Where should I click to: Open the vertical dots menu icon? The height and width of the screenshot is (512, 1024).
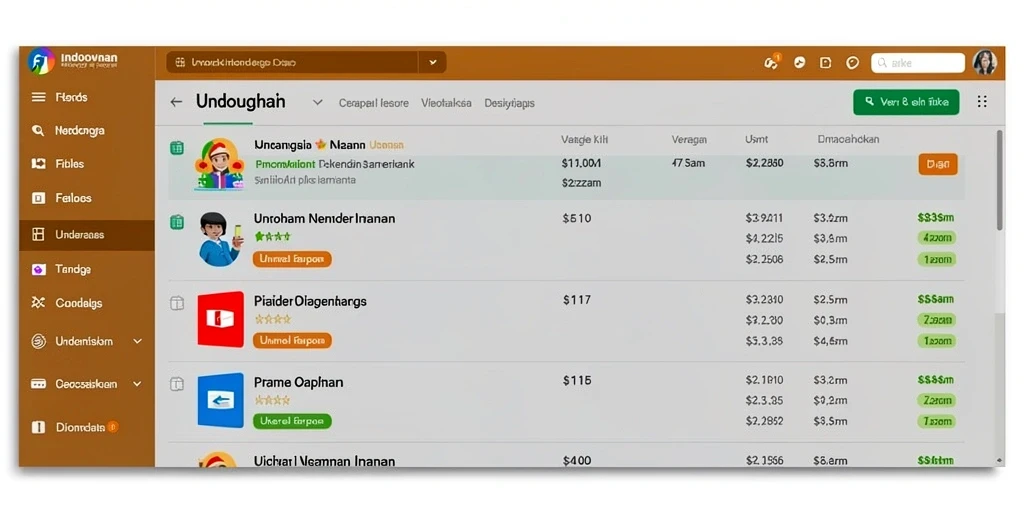point(982,101)
